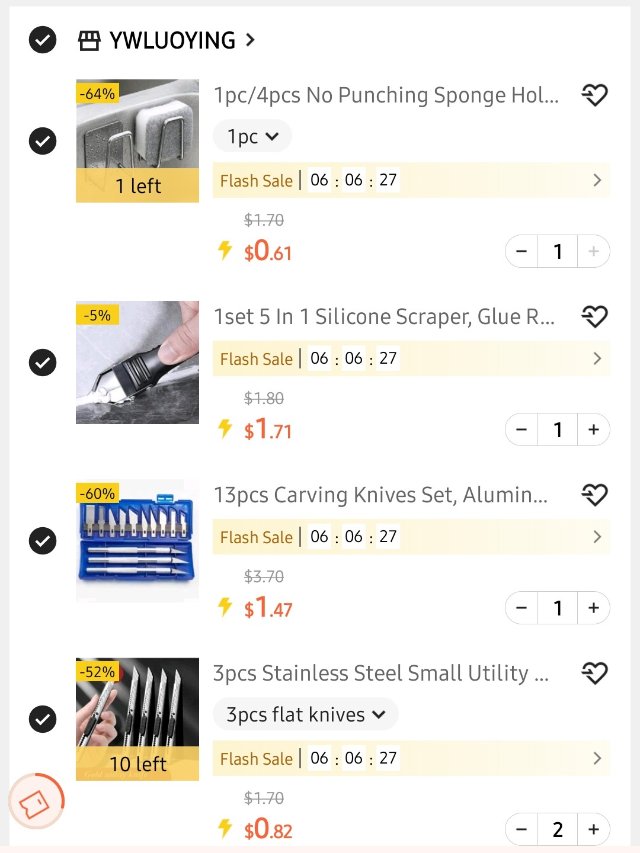Image resolution: width=640 pixels, height=853 pixels.
Task: Open 13pcs Carving Knives Set title
Action: point(381,495)
